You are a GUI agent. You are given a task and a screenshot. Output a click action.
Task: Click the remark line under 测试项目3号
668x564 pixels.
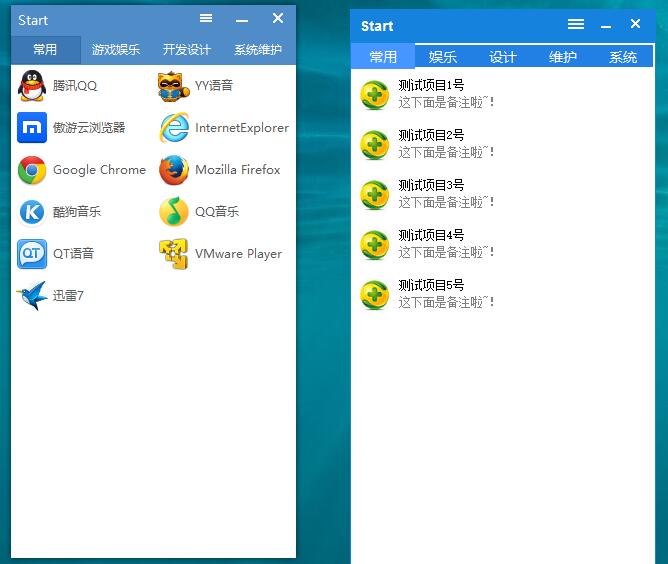[446, 202]
